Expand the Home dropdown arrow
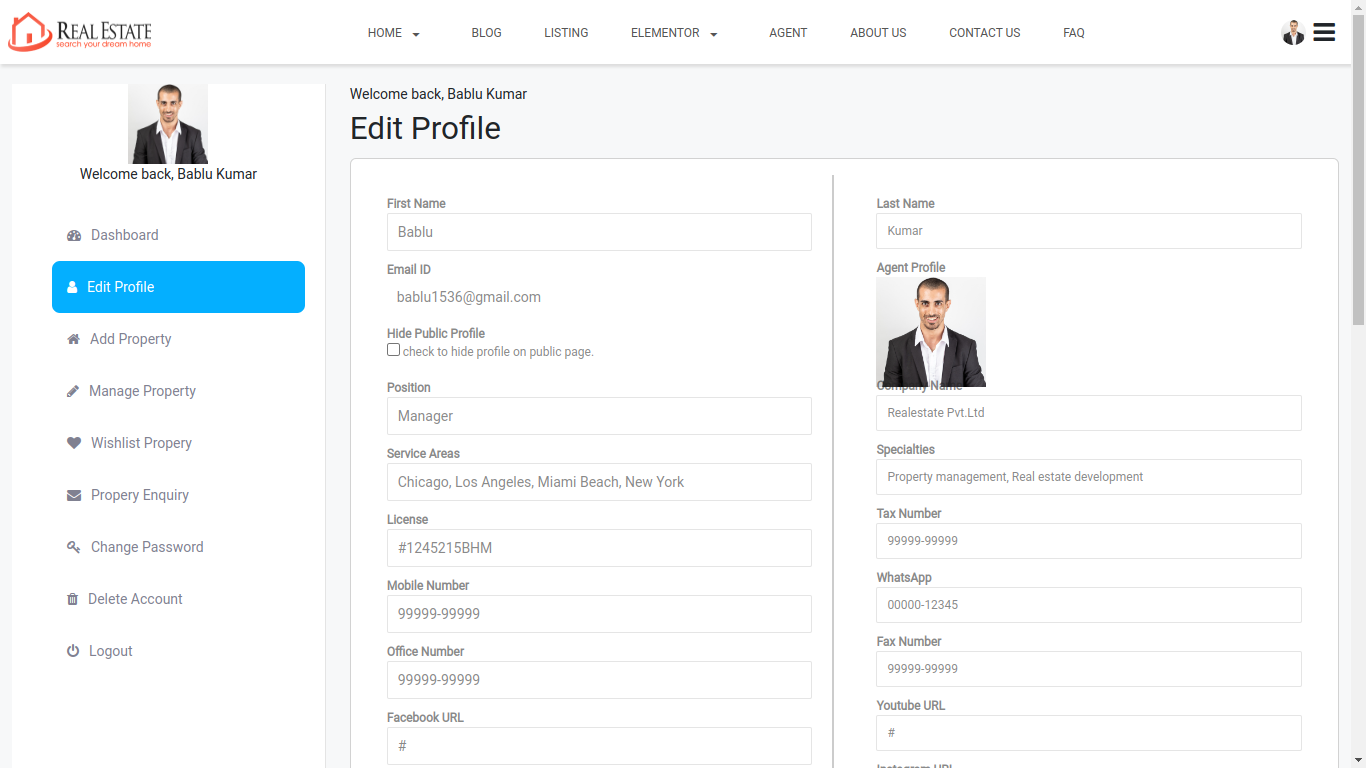1366x768 pixels. pos(416,34)
